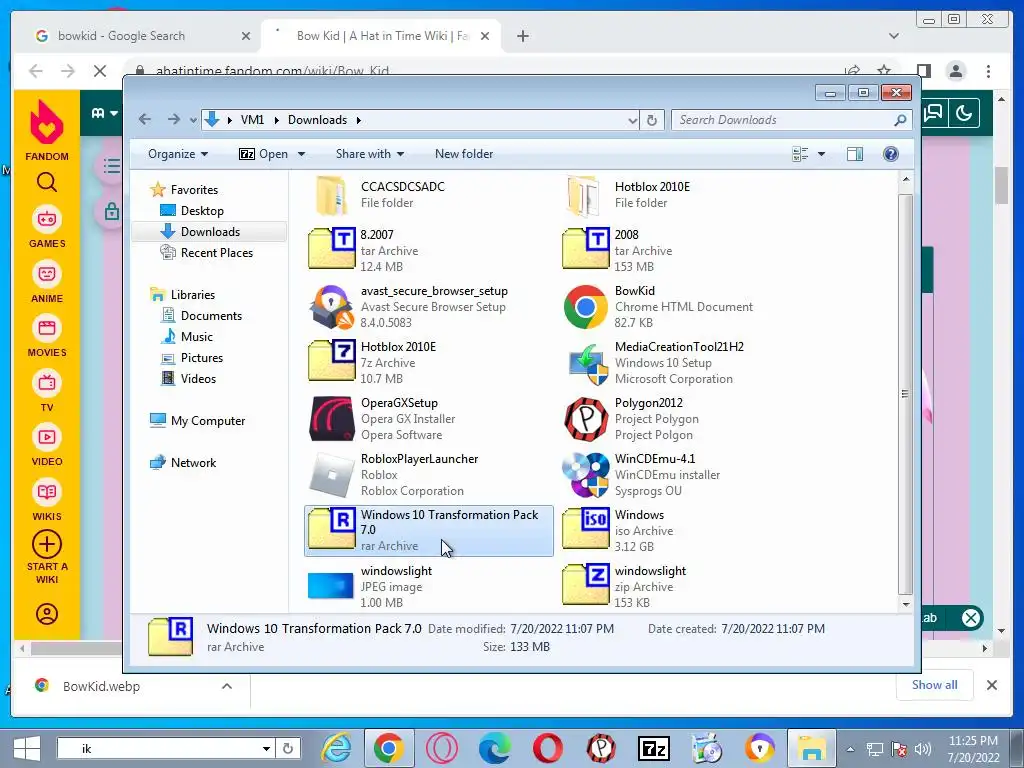Switch to Chrome in the taskbar
This screenshot has width=1024, height=768.
[x=389, y=748]
